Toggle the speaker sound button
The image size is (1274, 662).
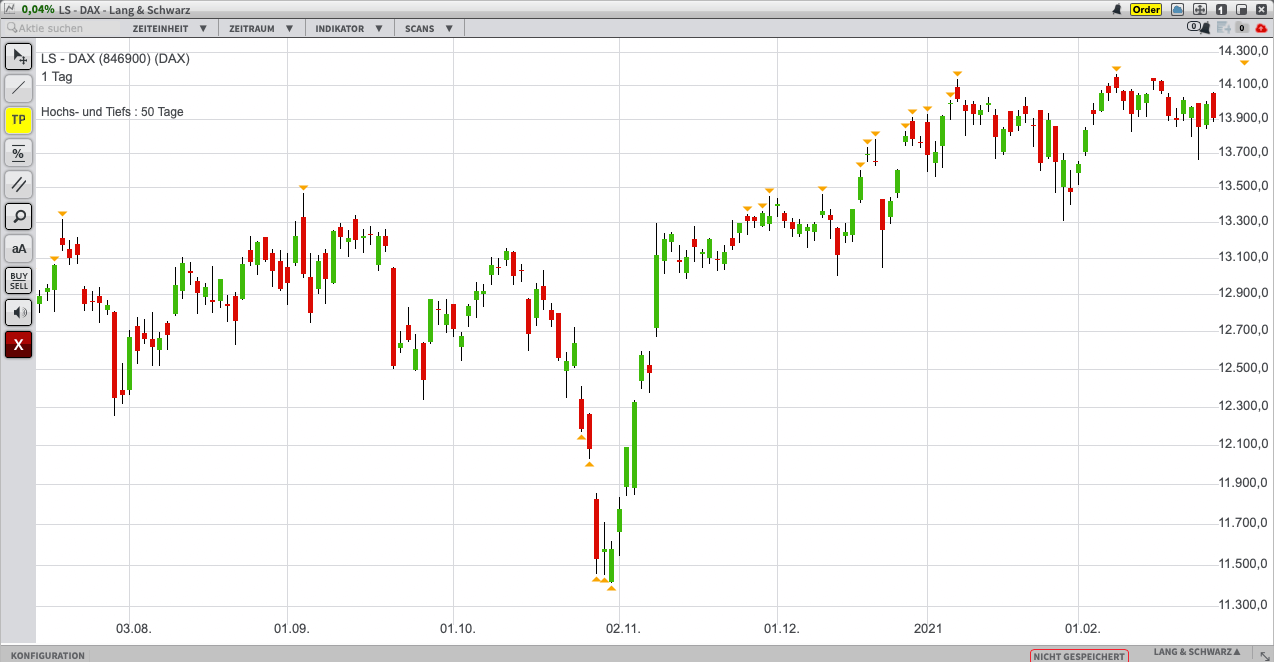pos(19,312)
